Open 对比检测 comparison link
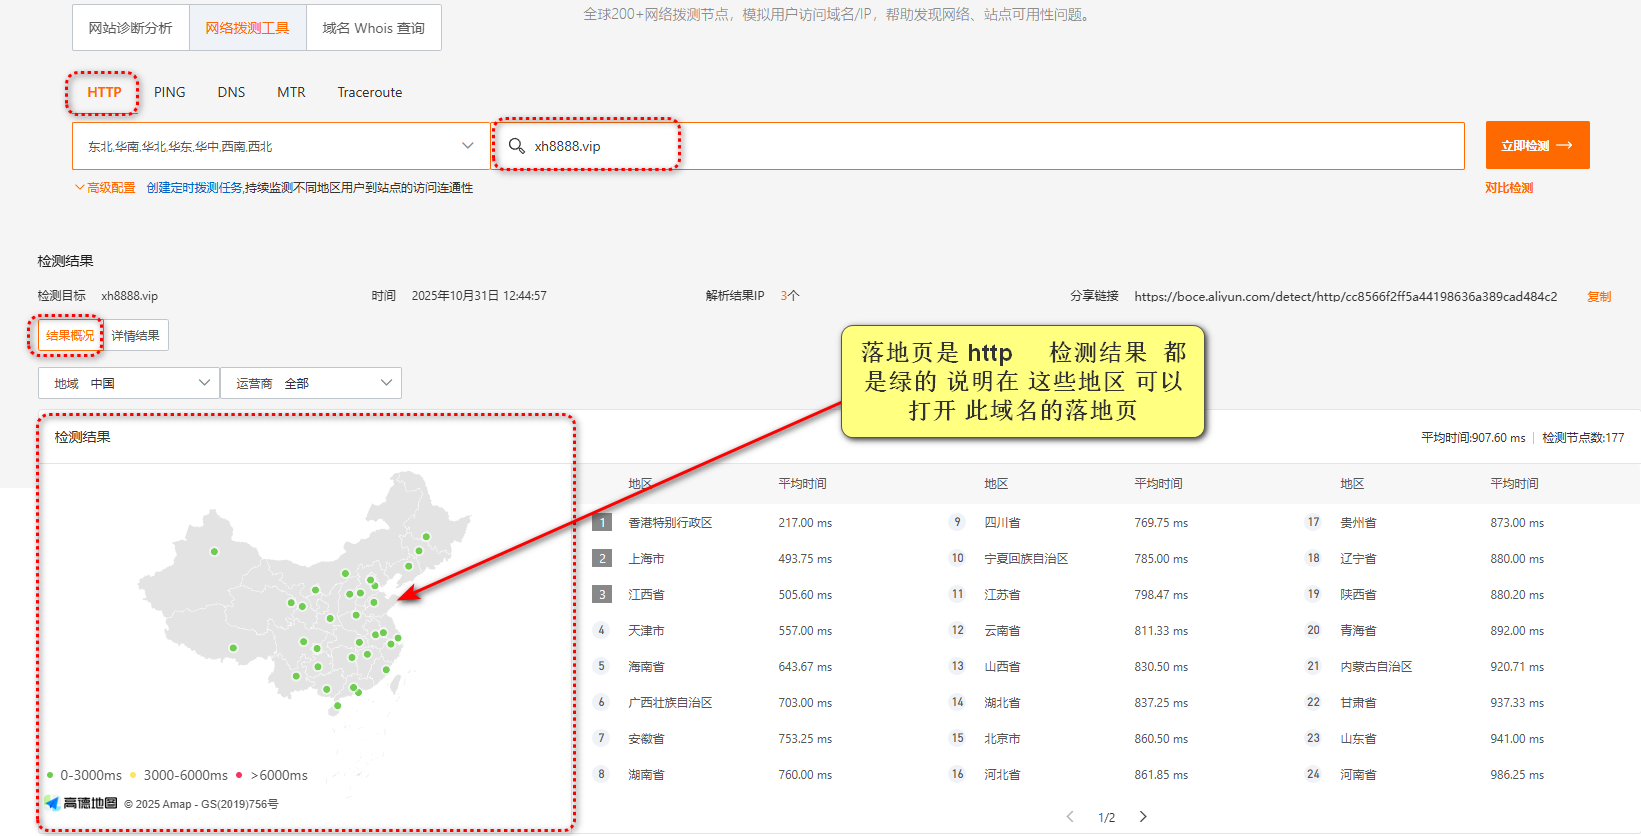The width and height of the screenshot is (1641, 836). pos(1509,188)
